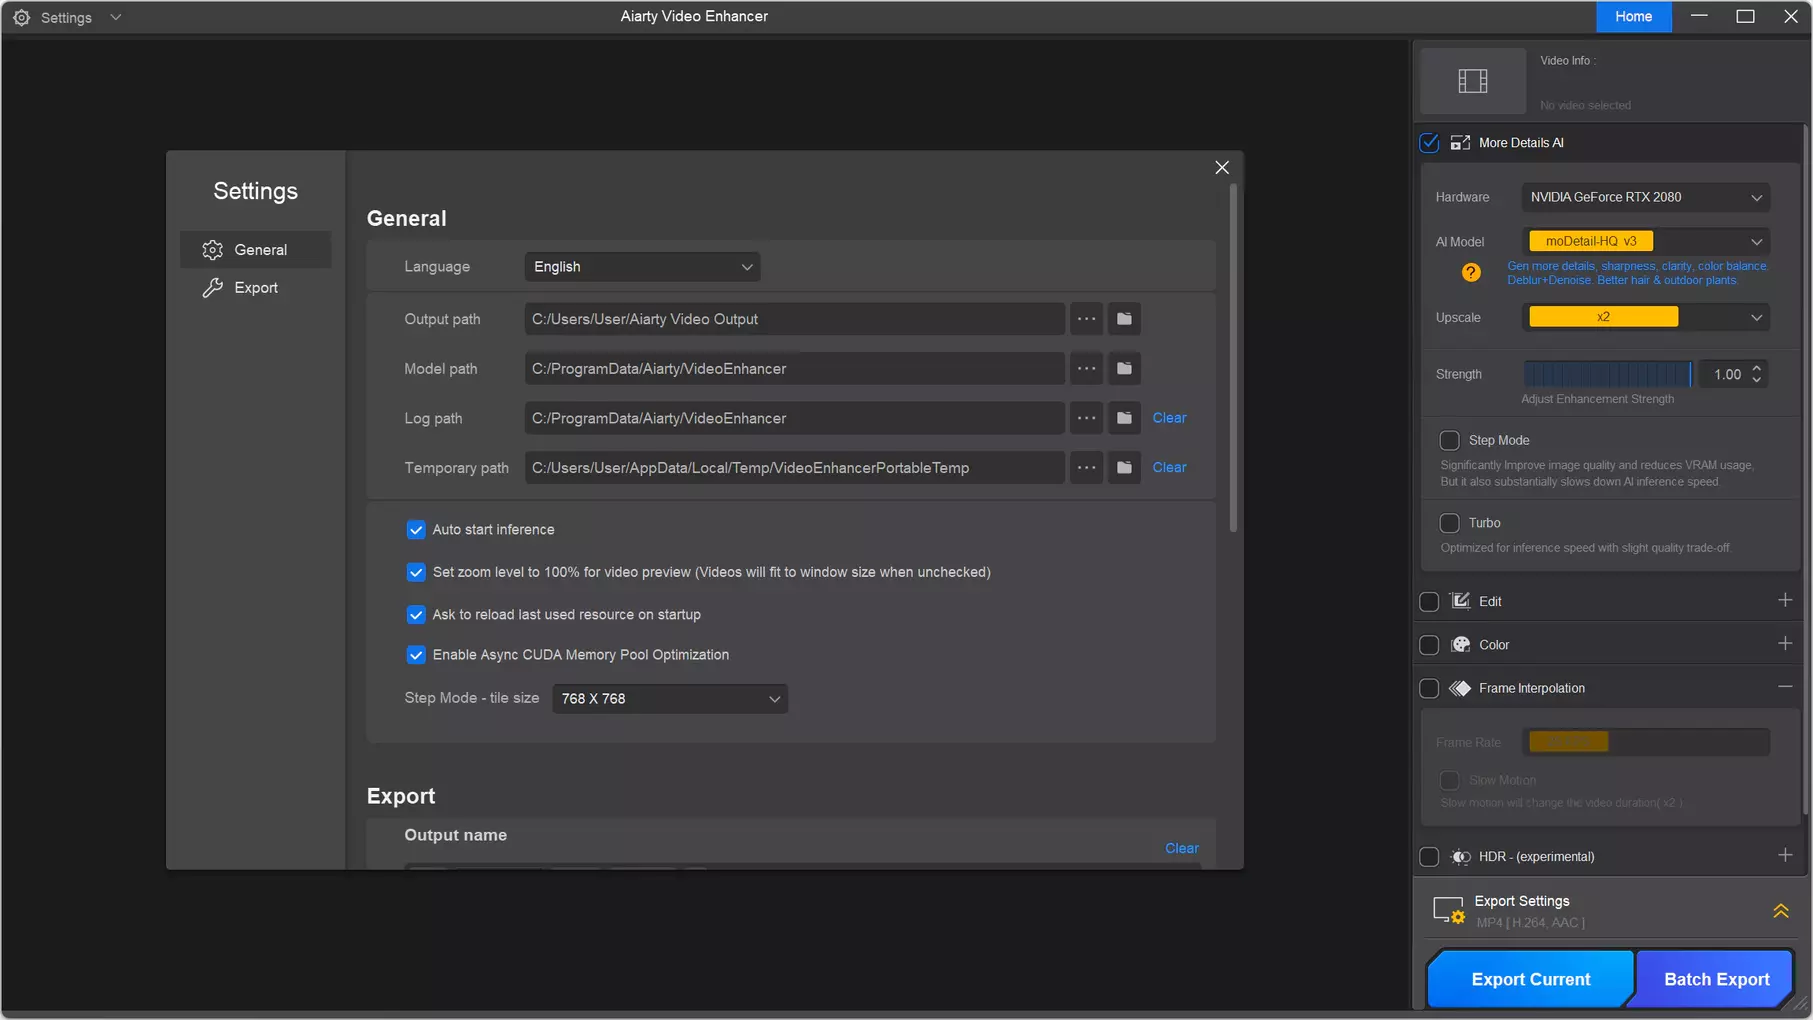The height and width of the screenshot is (1020, 1813).
Task: Click the Color palette icon
Action: (1460, 645)
